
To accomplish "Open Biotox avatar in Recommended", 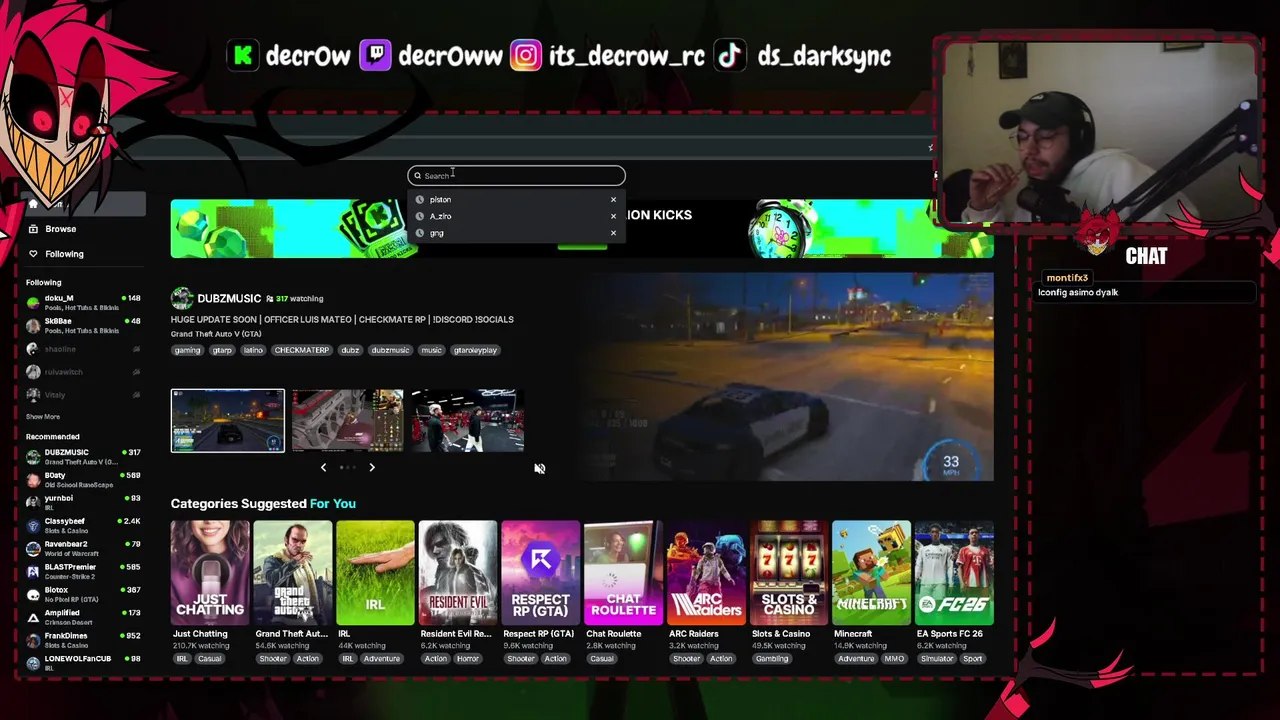I will 33,594.
